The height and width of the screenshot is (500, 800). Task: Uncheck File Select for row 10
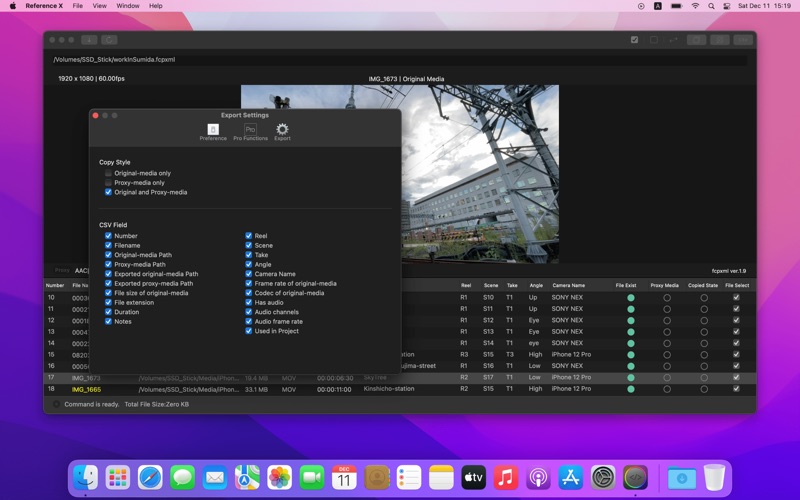coord(736,297)
